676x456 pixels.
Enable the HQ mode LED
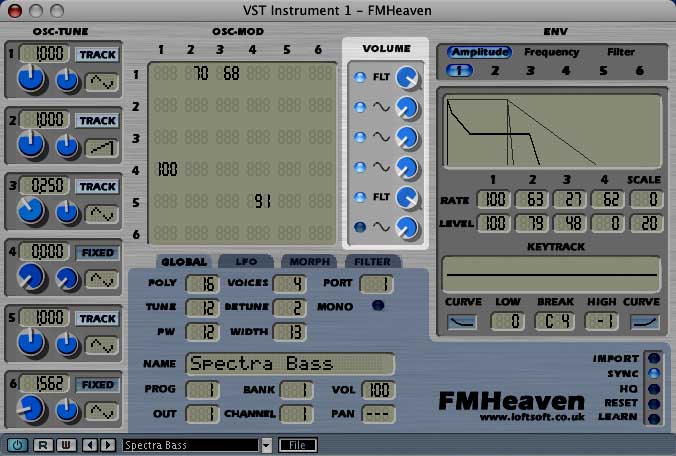654,389
